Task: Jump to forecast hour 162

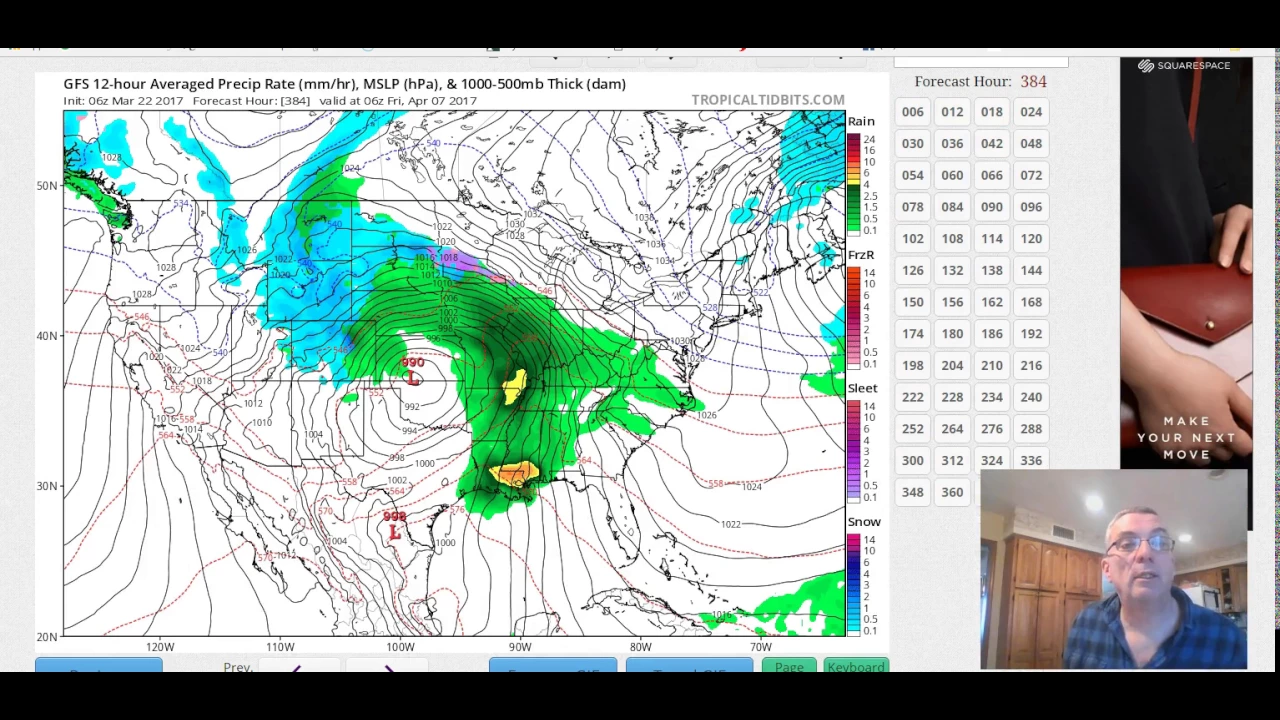Action: point(991,302)
